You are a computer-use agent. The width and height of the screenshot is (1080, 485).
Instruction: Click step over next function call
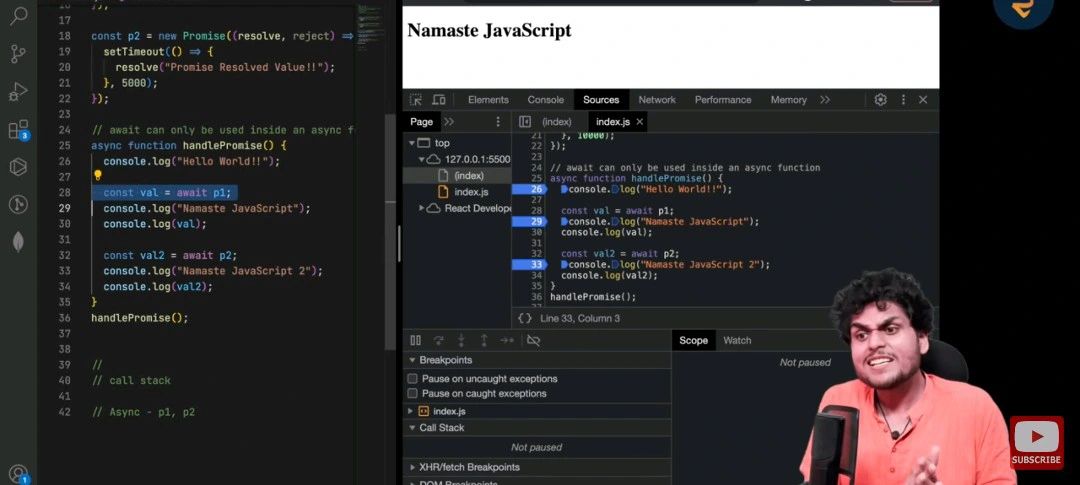pos(438,340)
